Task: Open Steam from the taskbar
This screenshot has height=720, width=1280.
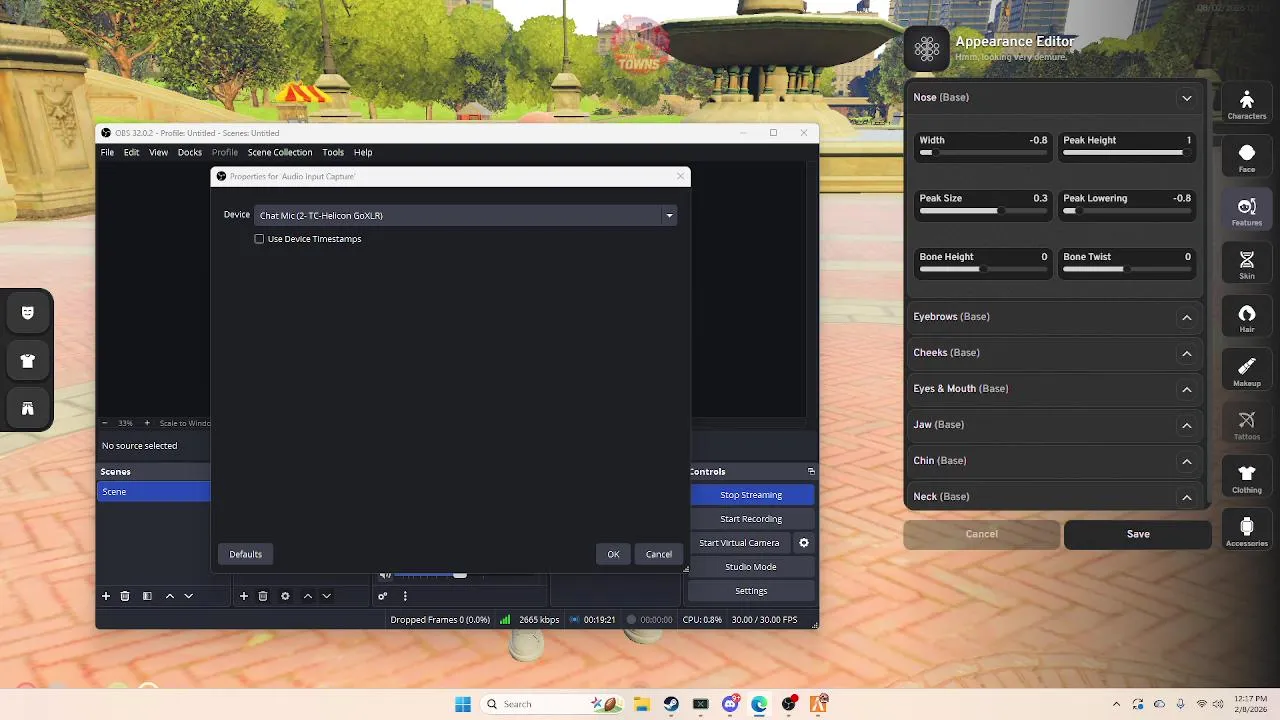Action: [671, 704]
